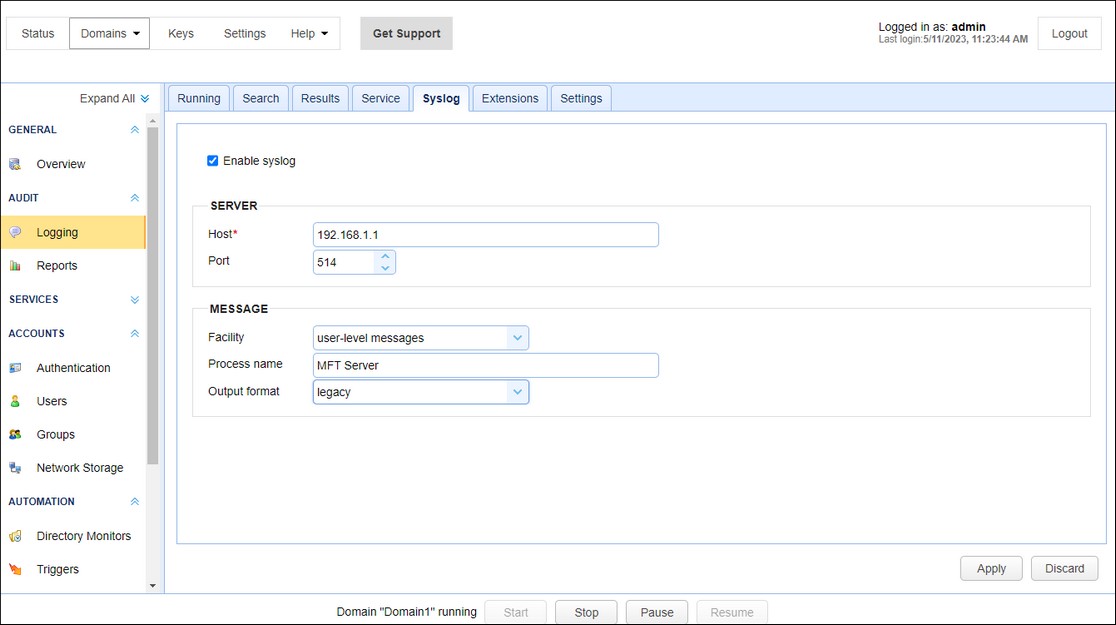Image resolution: width=1116 pixels, height=625 pixels.
Task: Uncheck the Enable syslog checkbox
Action: 212,161
